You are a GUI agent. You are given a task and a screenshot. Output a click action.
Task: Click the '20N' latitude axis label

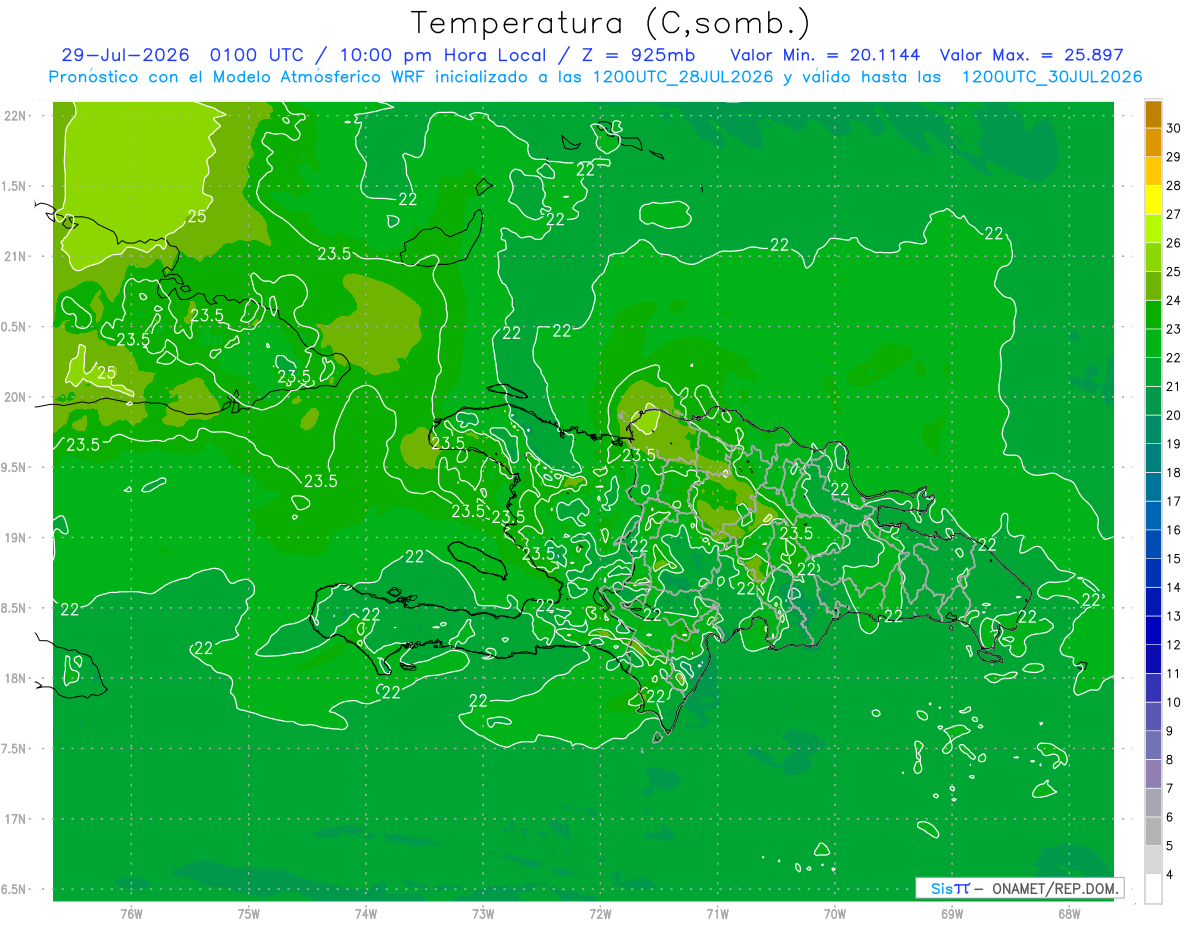17,397
